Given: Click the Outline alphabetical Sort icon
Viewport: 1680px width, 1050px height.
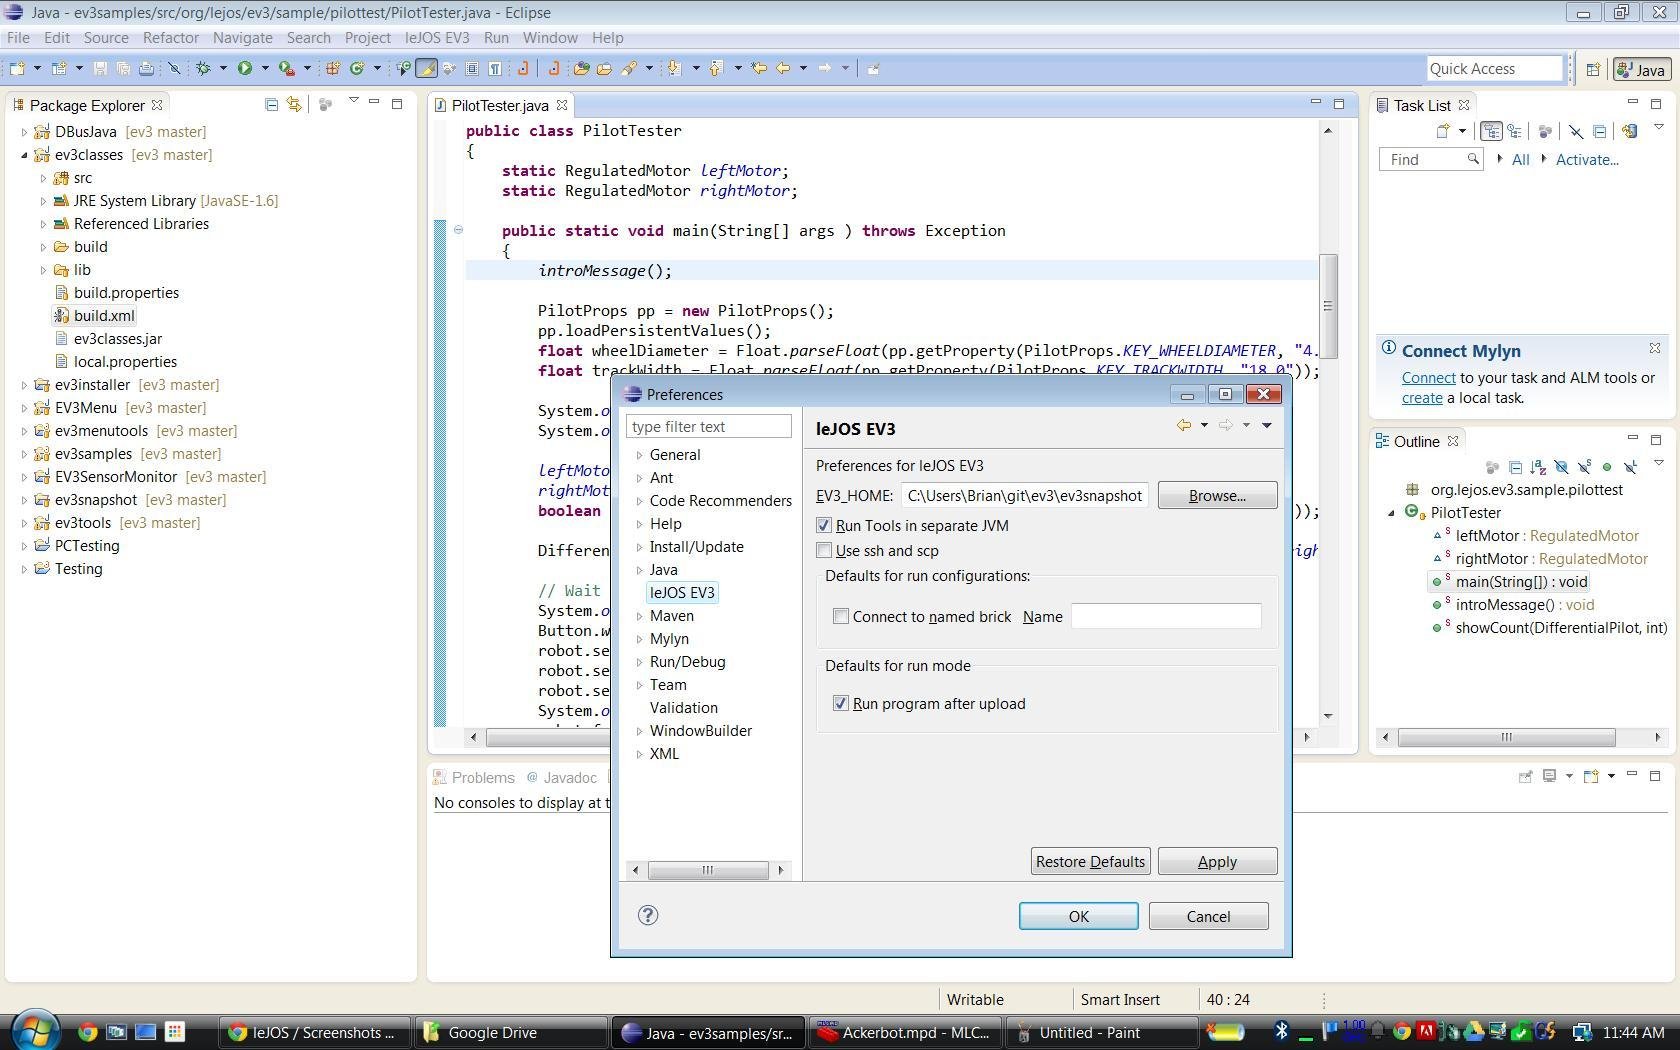Looking at the screenshot, I should (x=1538, y=467).
